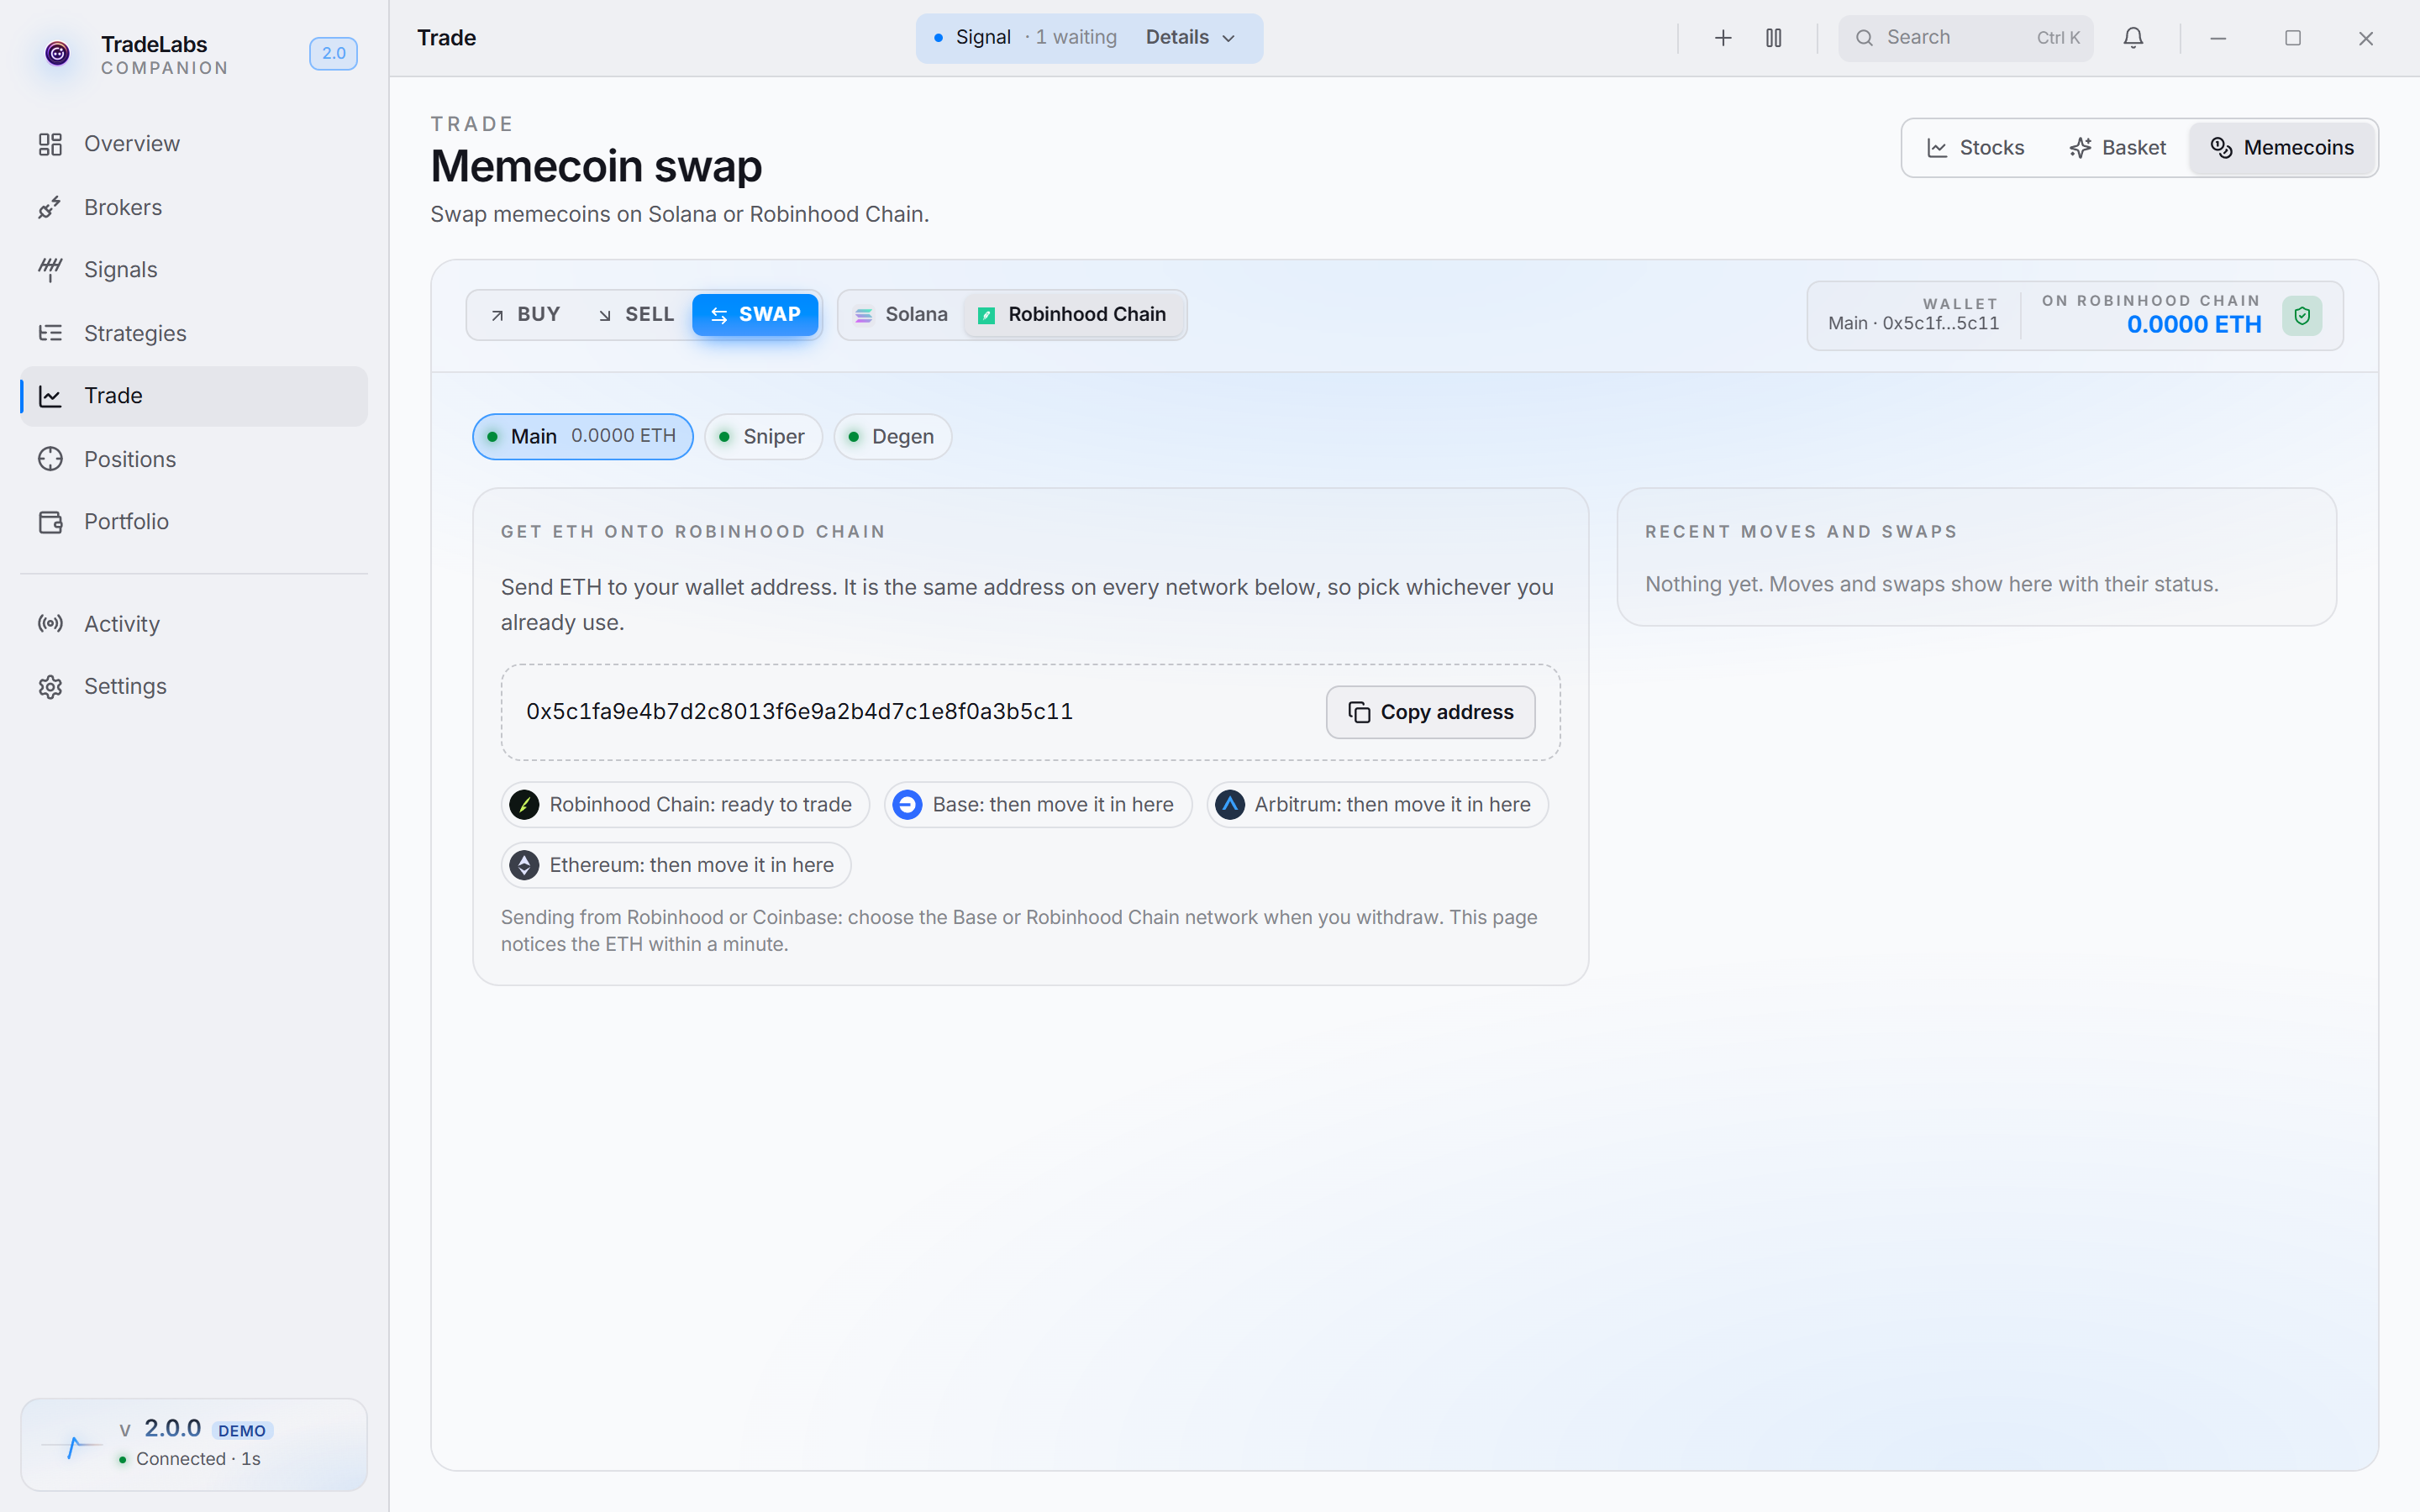Select Trade in sidebar
This screenshot has width=2420, height=1512.
pos(194,396)
